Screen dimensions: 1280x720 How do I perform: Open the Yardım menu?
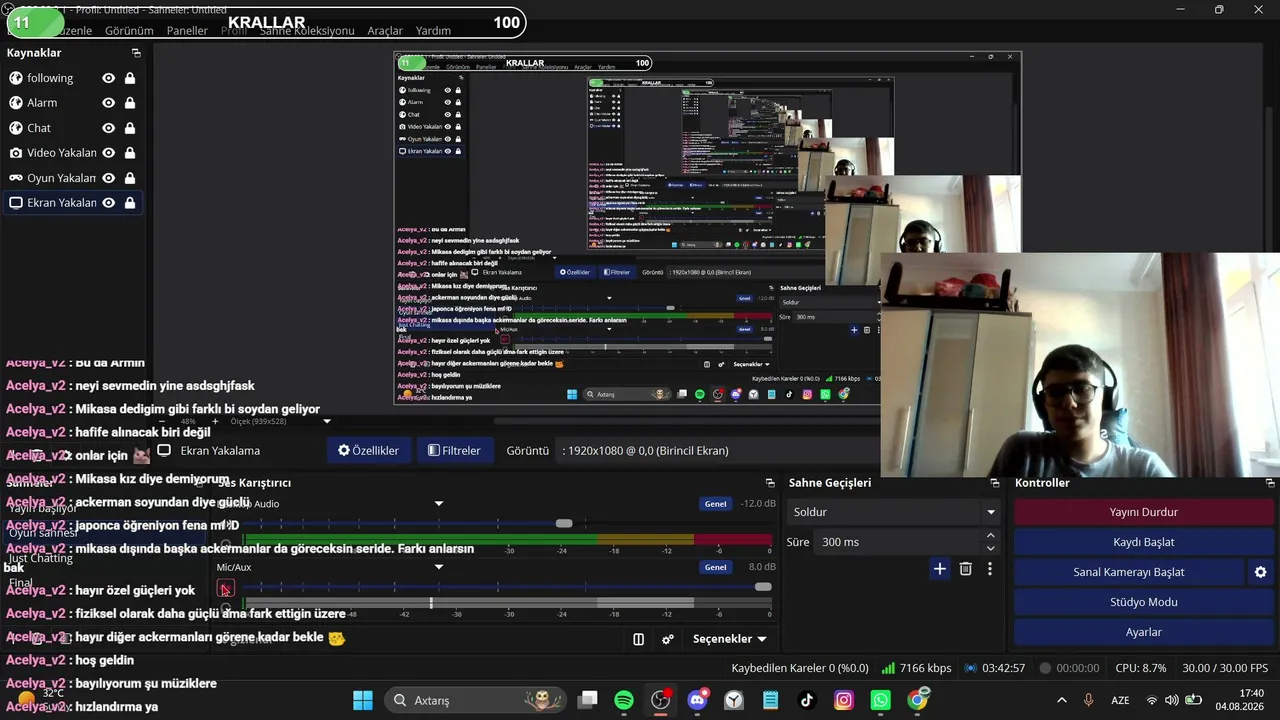[433, 31]
